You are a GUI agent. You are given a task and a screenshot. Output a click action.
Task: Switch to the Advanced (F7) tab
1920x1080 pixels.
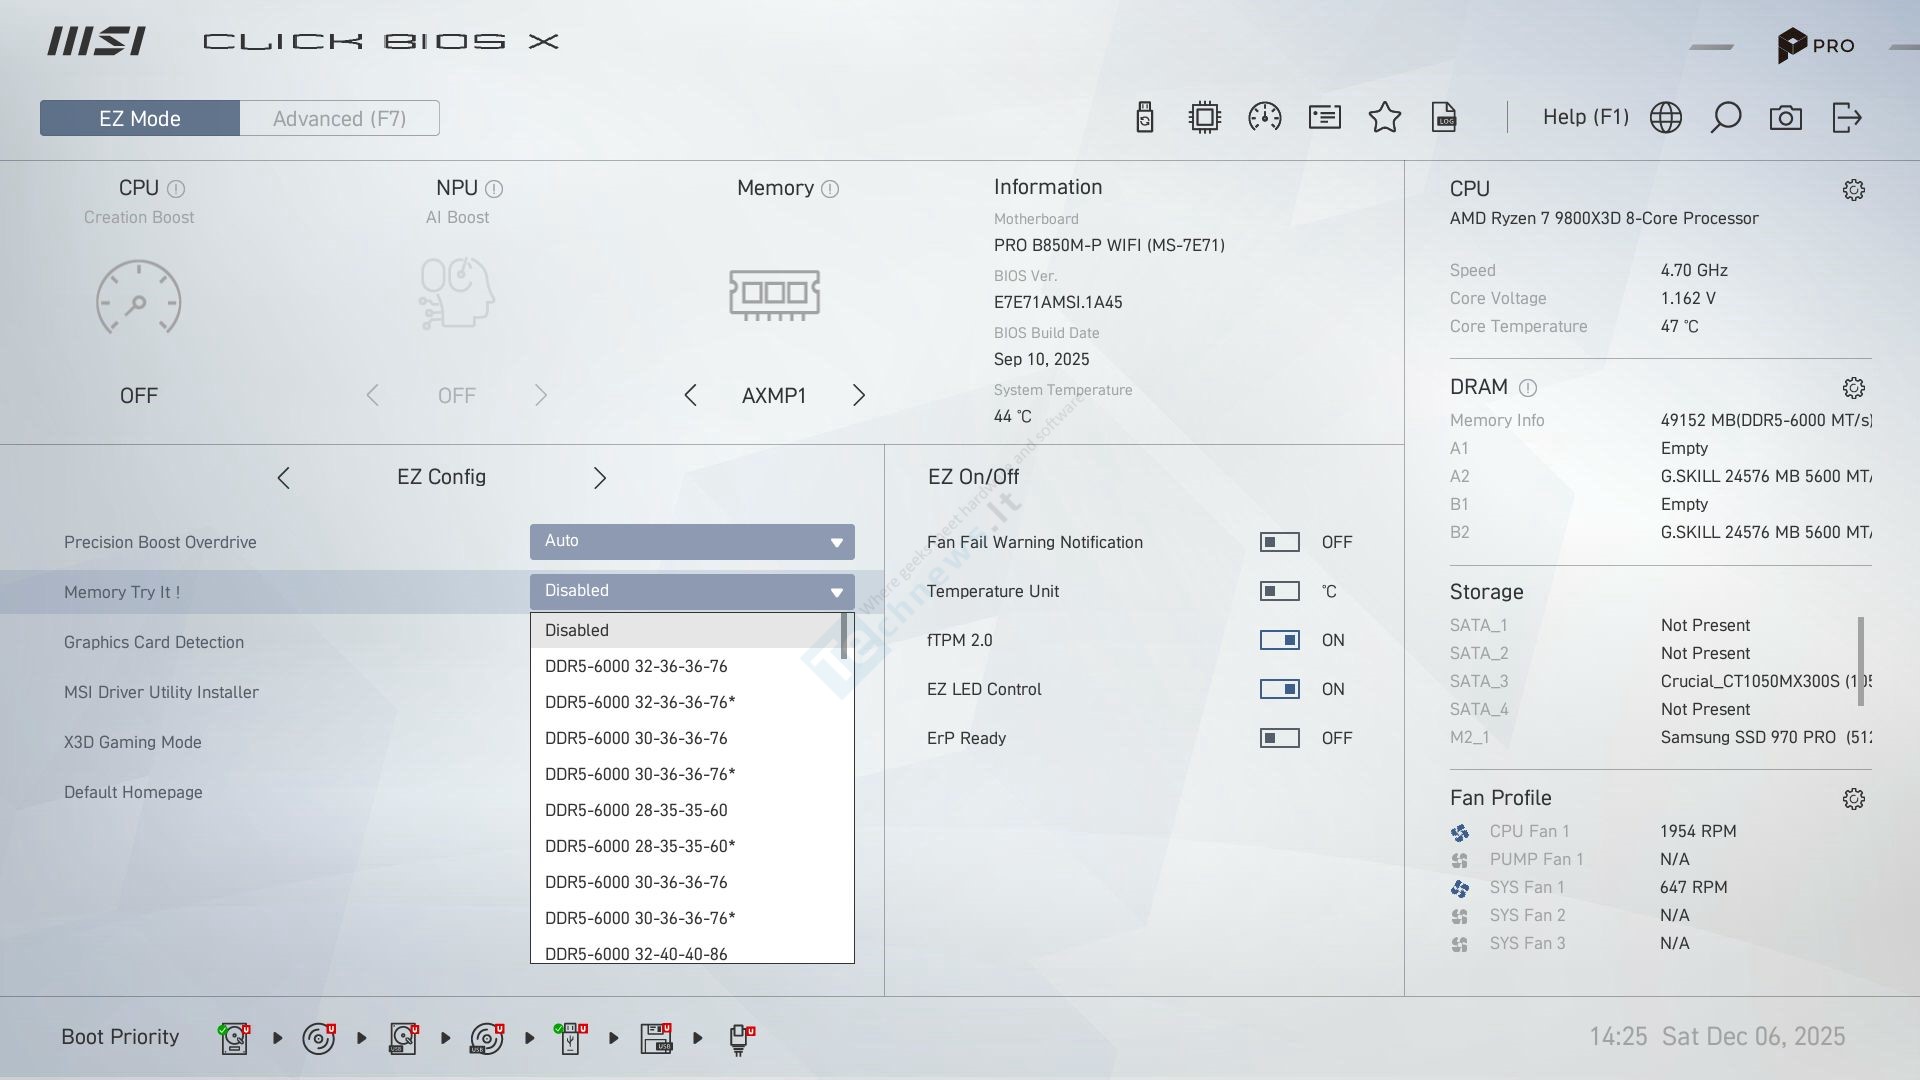340,118
